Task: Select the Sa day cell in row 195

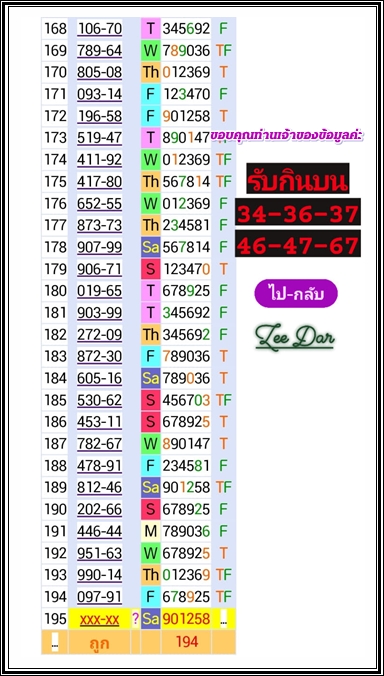Action: point(150,619)
